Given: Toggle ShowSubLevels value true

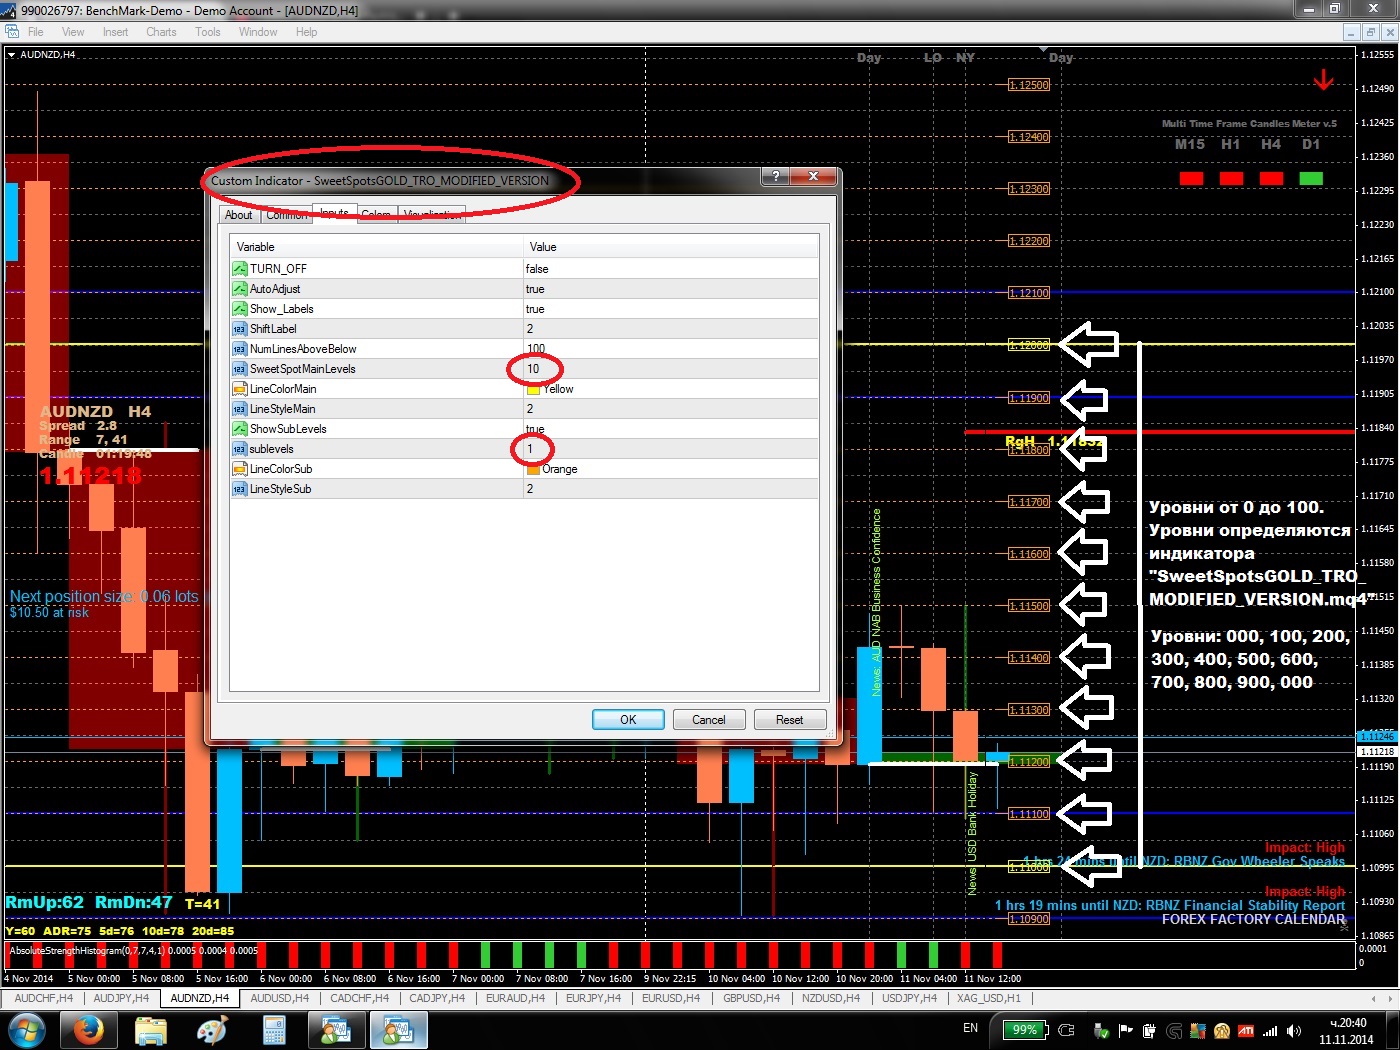Looking at the screenshot, I should coord(671,428).
